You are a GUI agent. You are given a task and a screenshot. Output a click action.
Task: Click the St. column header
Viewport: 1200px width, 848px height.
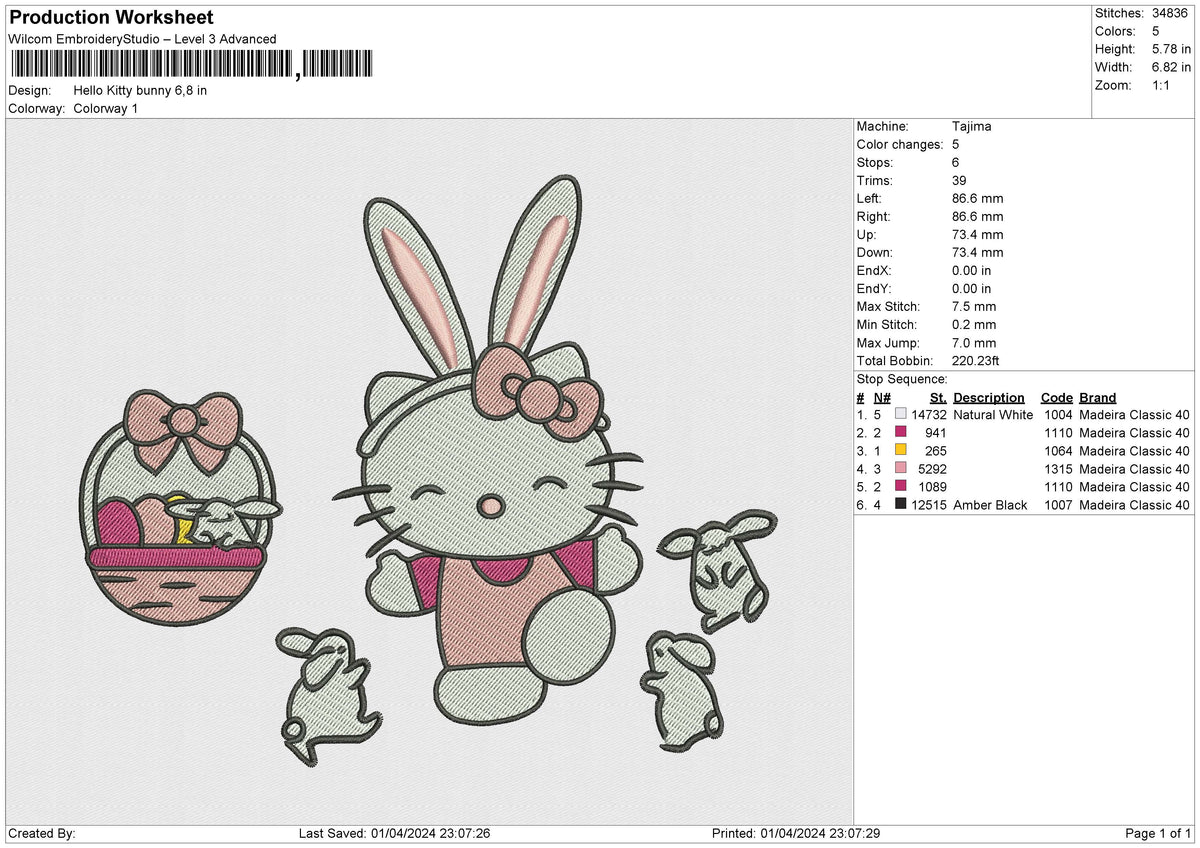coord(938,397)
